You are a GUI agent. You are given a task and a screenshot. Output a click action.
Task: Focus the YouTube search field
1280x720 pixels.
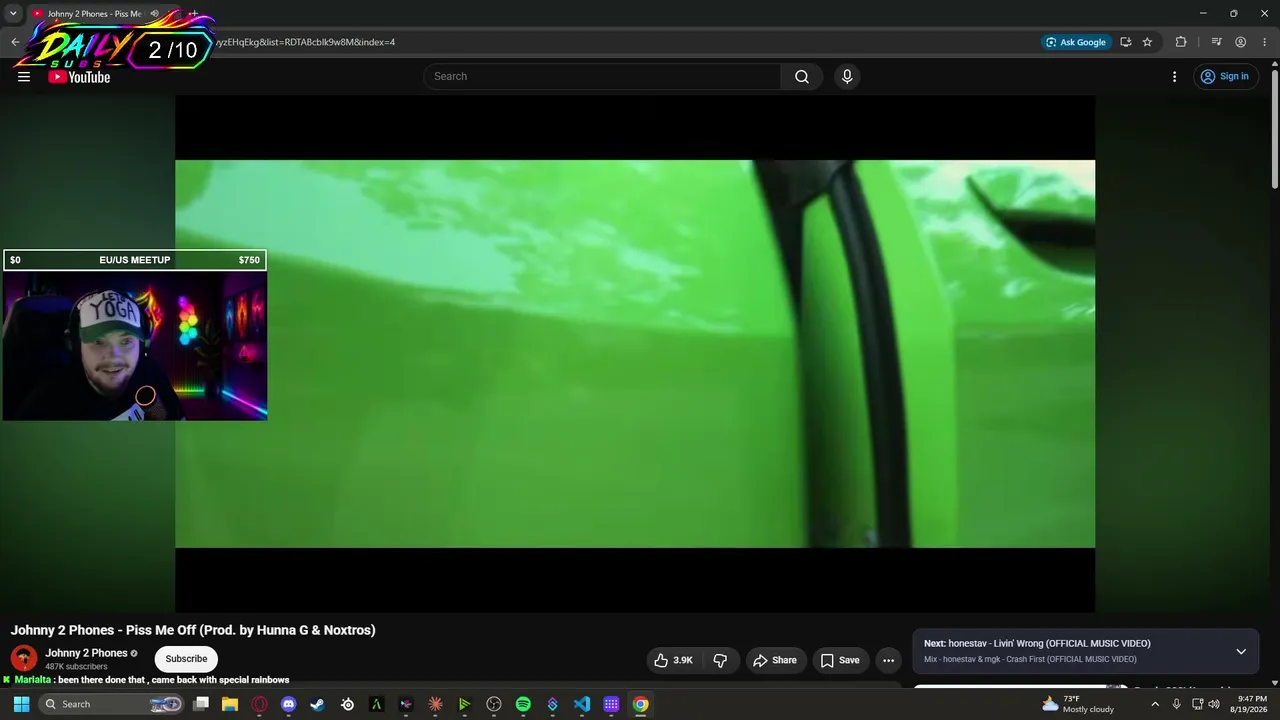[x=602, y=77]
